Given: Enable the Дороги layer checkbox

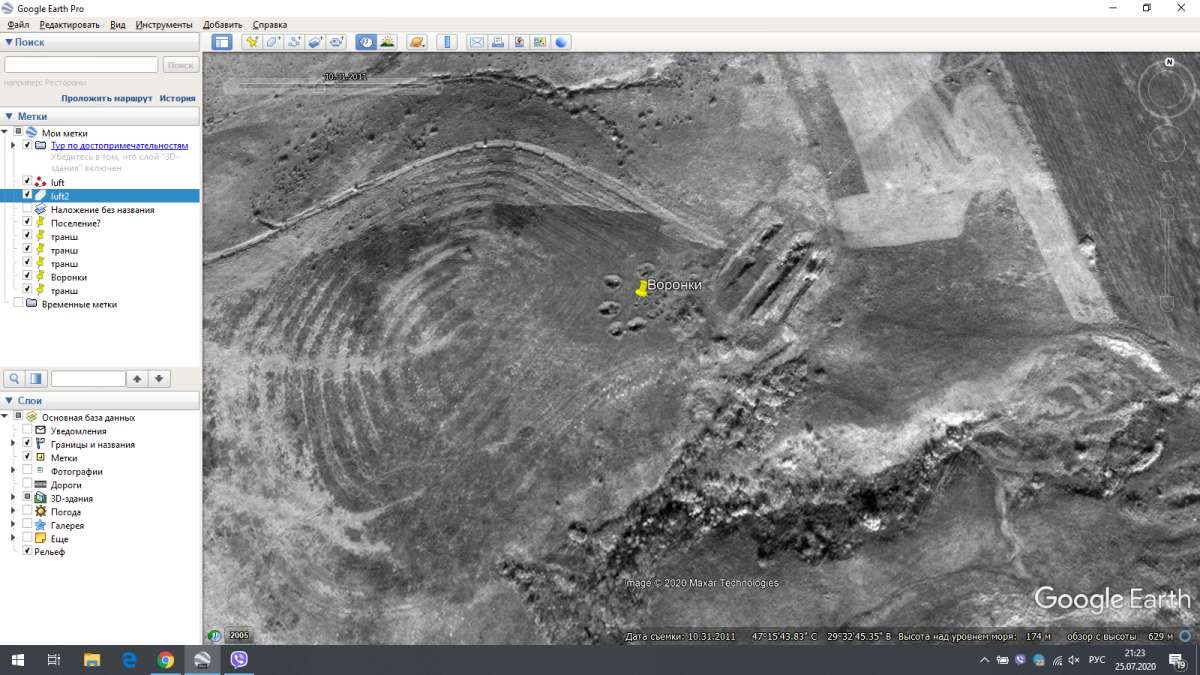Looking at the screenshot, I should point(27,485).
